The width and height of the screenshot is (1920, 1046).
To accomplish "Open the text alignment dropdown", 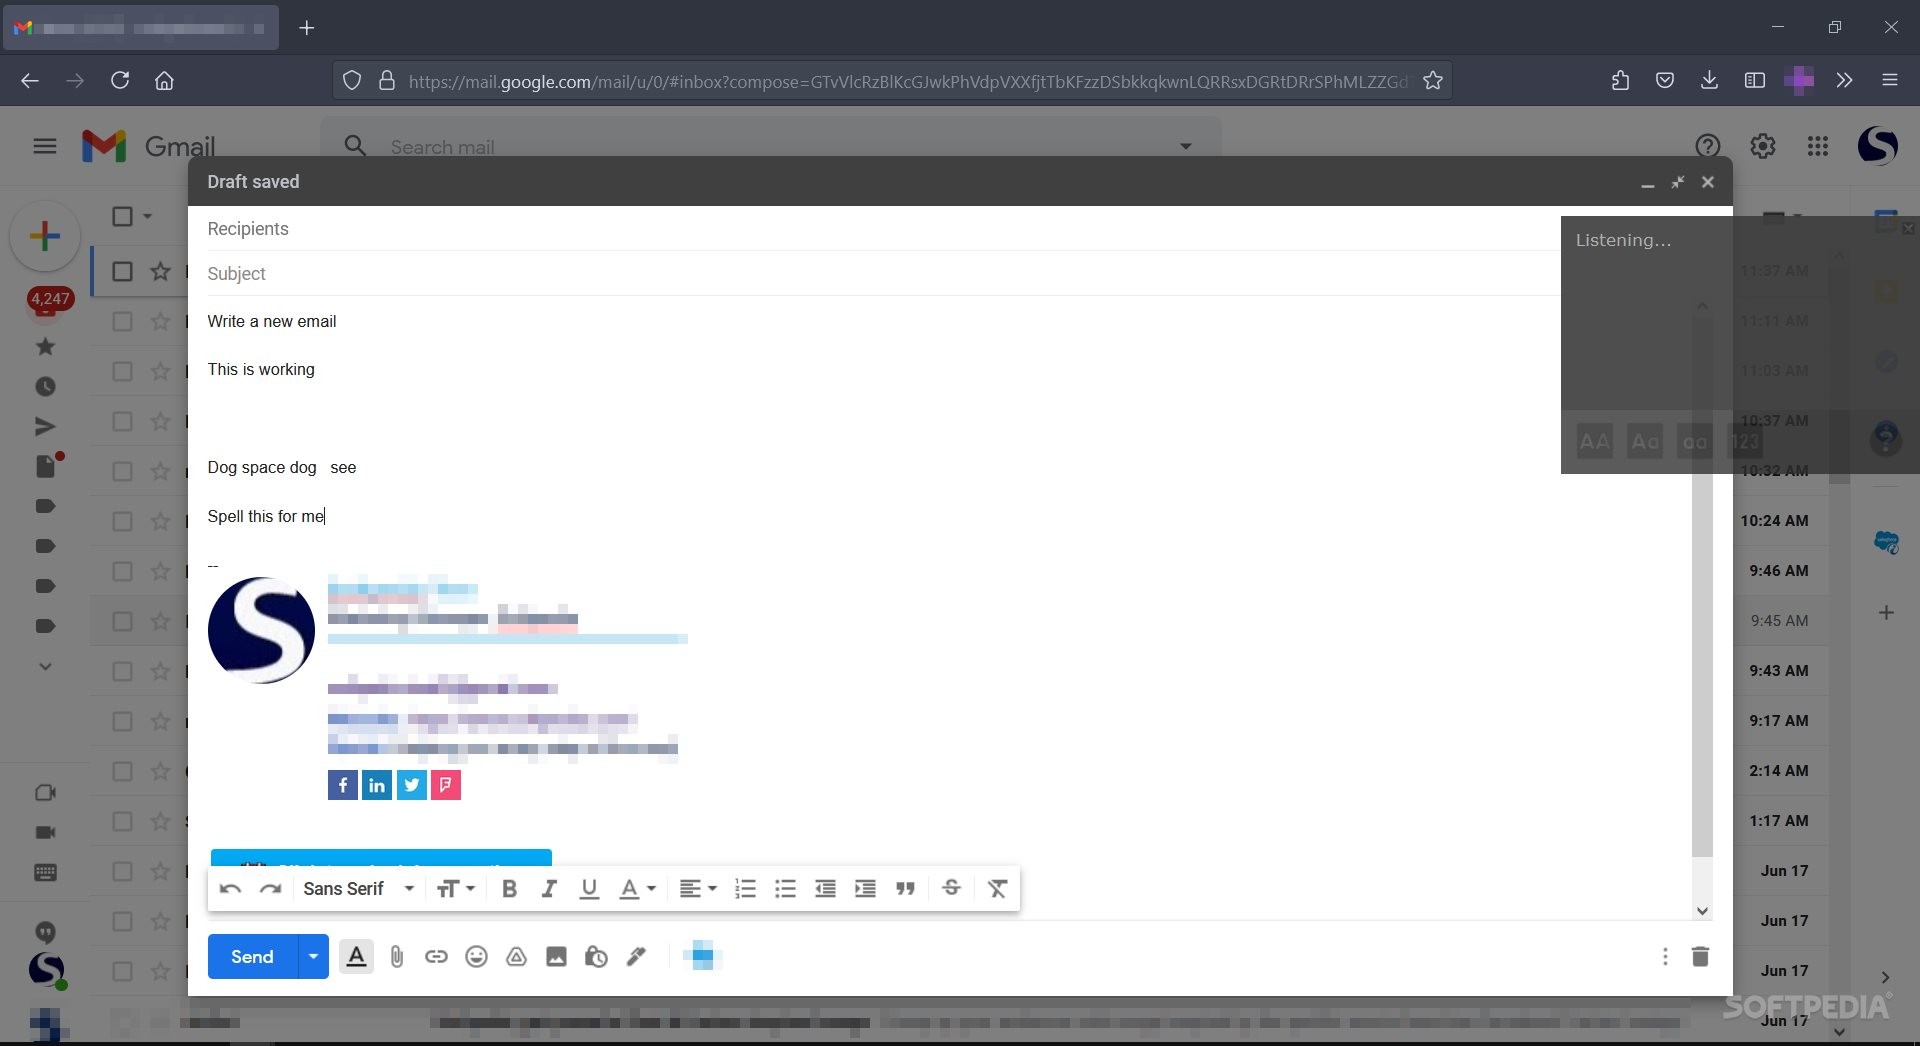I will click(698, 889).
